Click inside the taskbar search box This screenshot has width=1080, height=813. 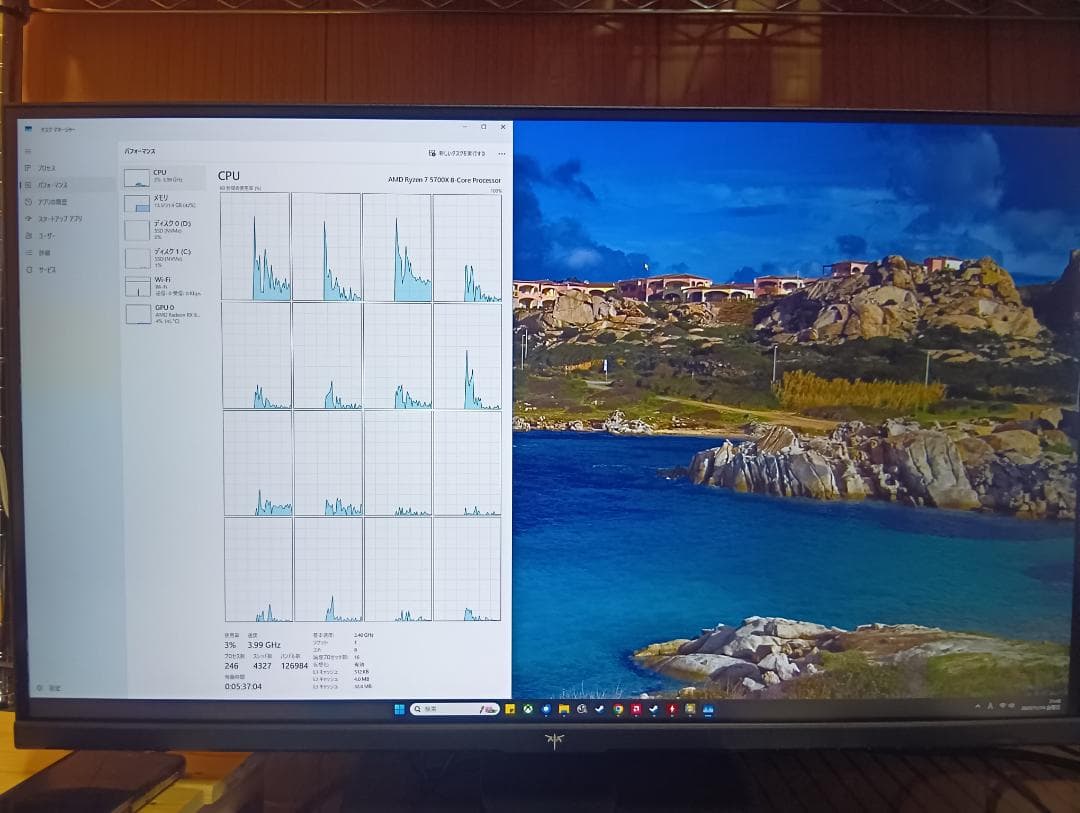[x=450, y=710]
